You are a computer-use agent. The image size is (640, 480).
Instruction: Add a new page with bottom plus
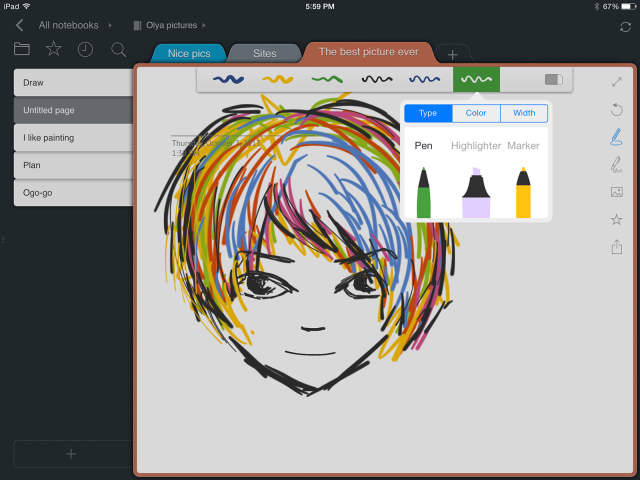(x=71, y=454)
